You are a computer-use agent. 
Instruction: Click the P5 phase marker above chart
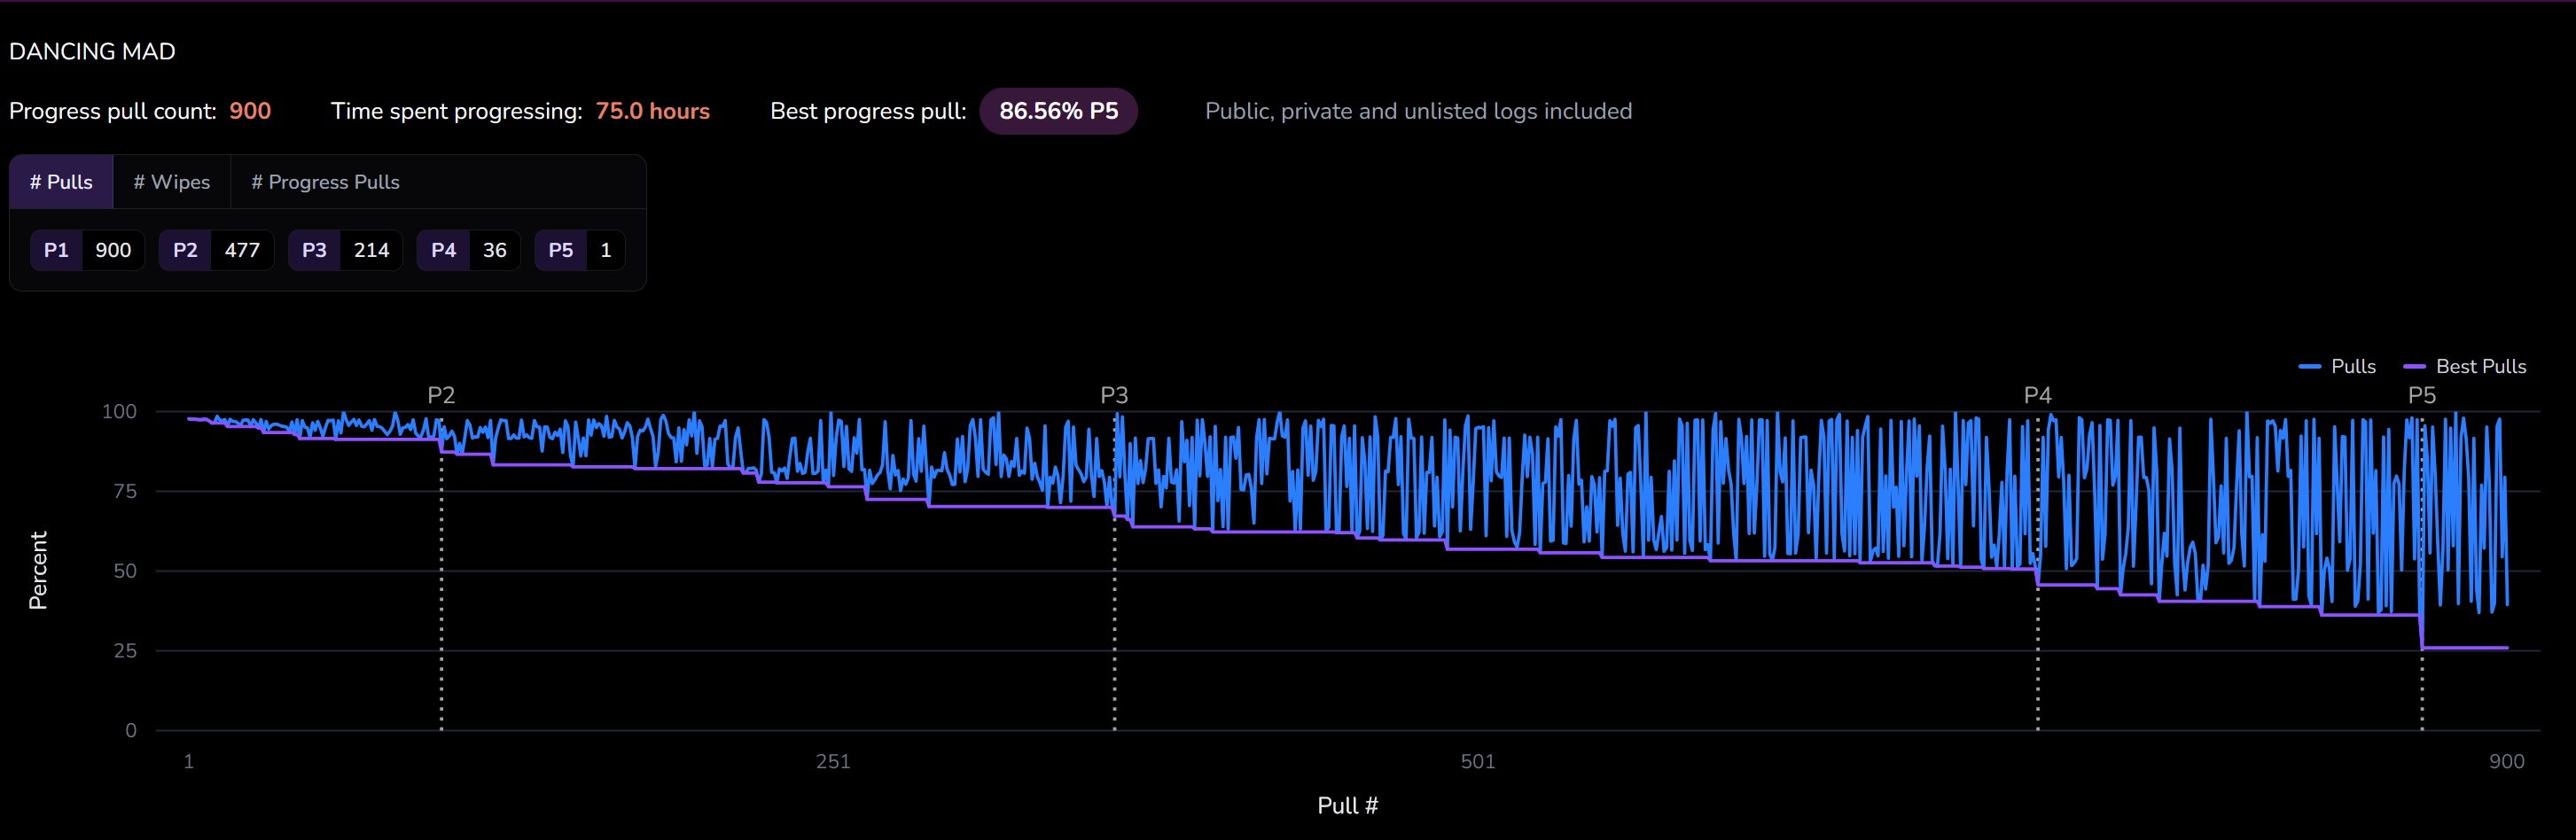(2422, 395)
